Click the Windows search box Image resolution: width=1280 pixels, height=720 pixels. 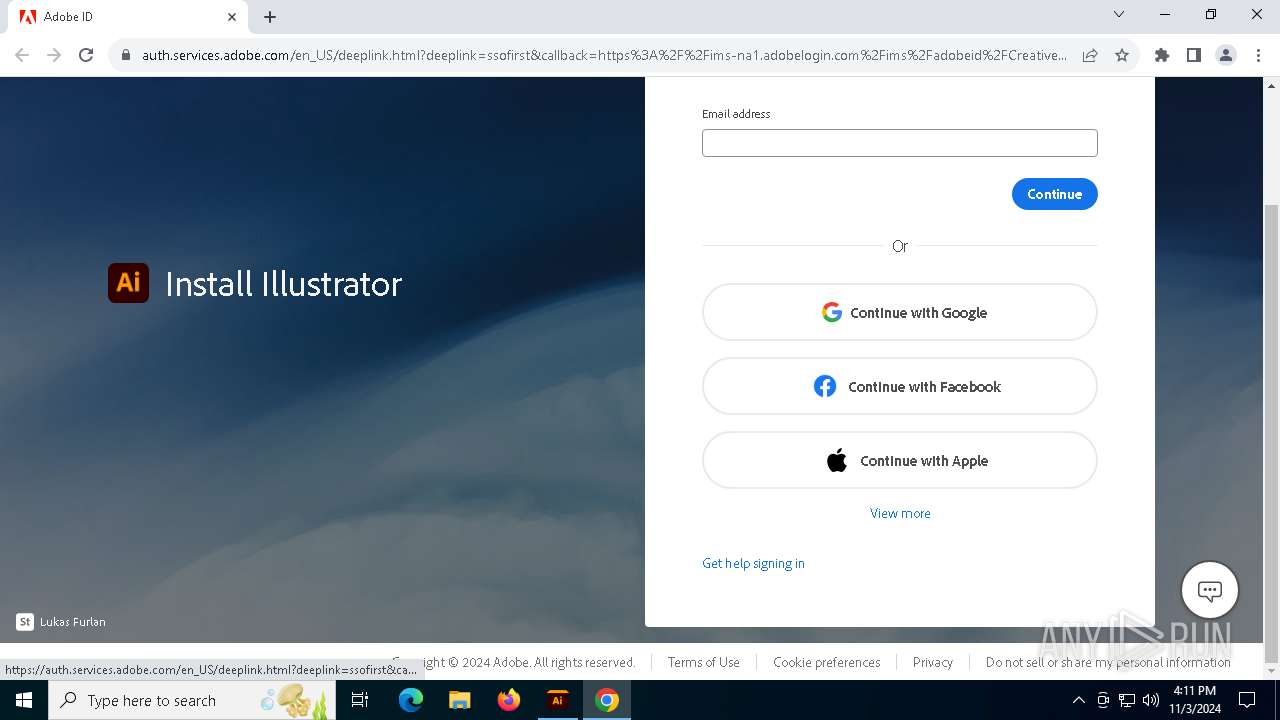click(x=190, y=700)
